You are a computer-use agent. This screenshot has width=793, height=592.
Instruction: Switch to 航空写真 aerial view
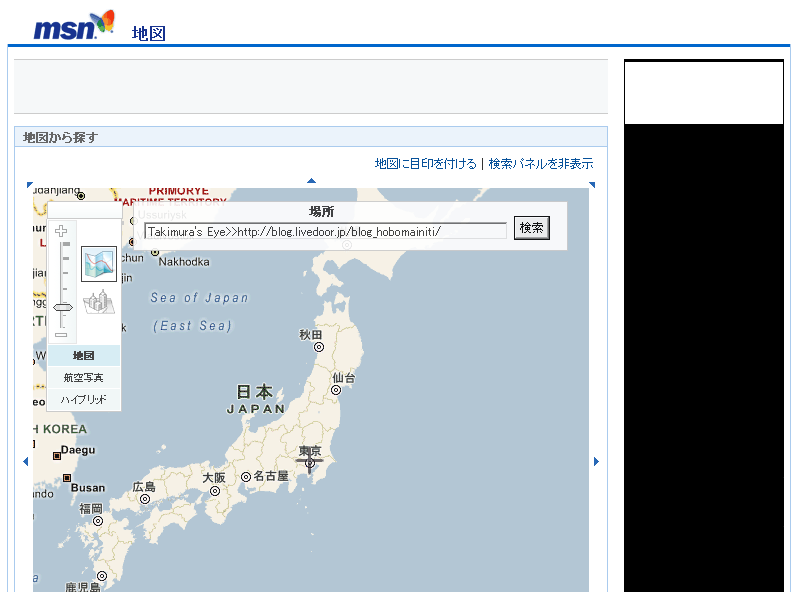click(x=83, y=378)
